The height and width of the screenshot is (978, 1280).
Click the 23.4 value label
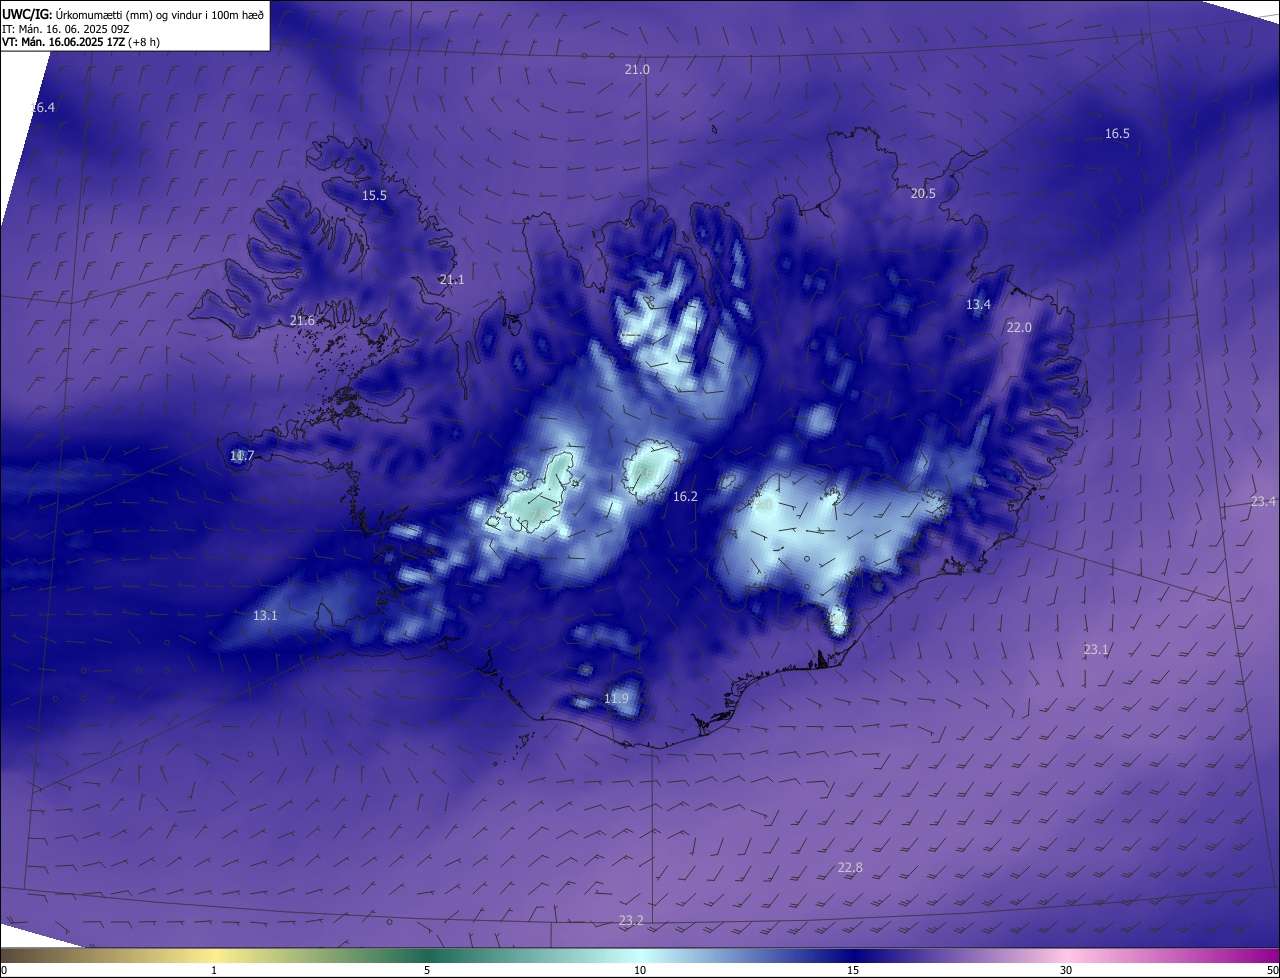pos(1263,501)
